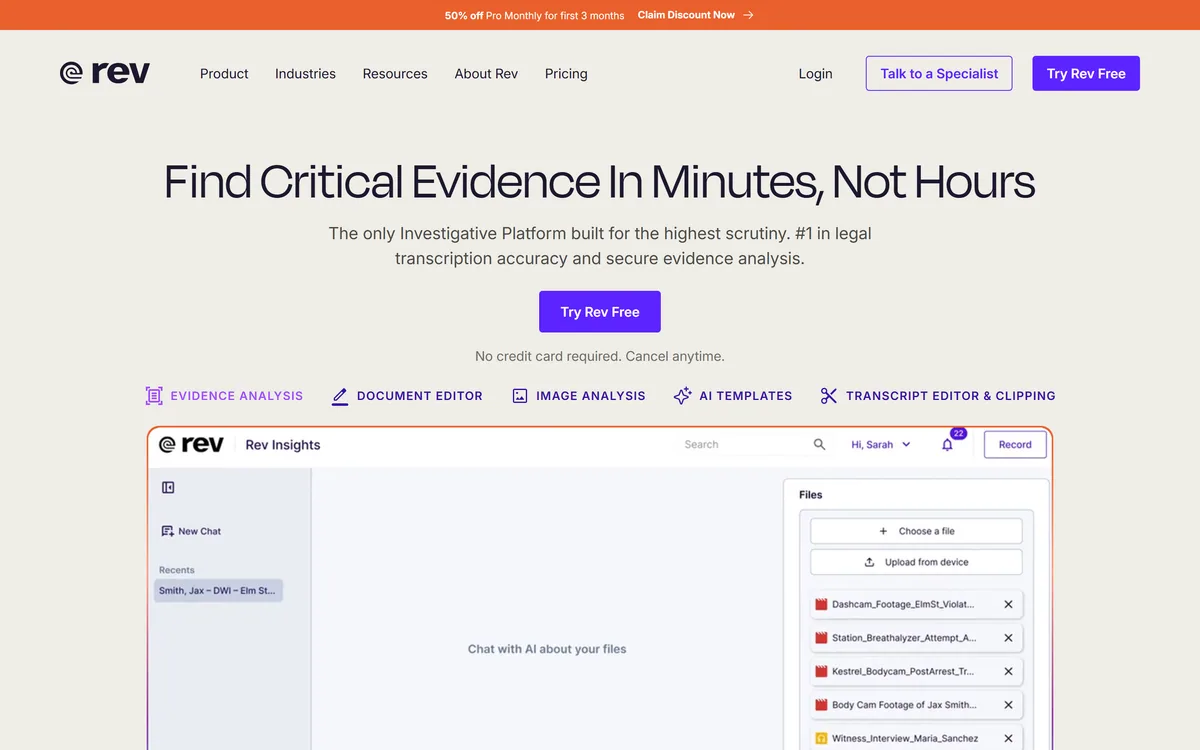
Task: Click the New Chat icon
Action: coord(168,531)
